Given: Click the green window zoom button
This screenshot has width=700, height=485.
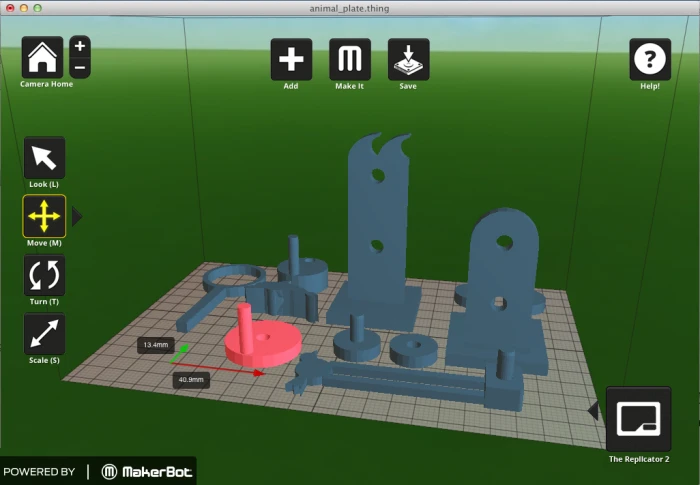Looking at the screenshot, I should [x=38, y=8].
